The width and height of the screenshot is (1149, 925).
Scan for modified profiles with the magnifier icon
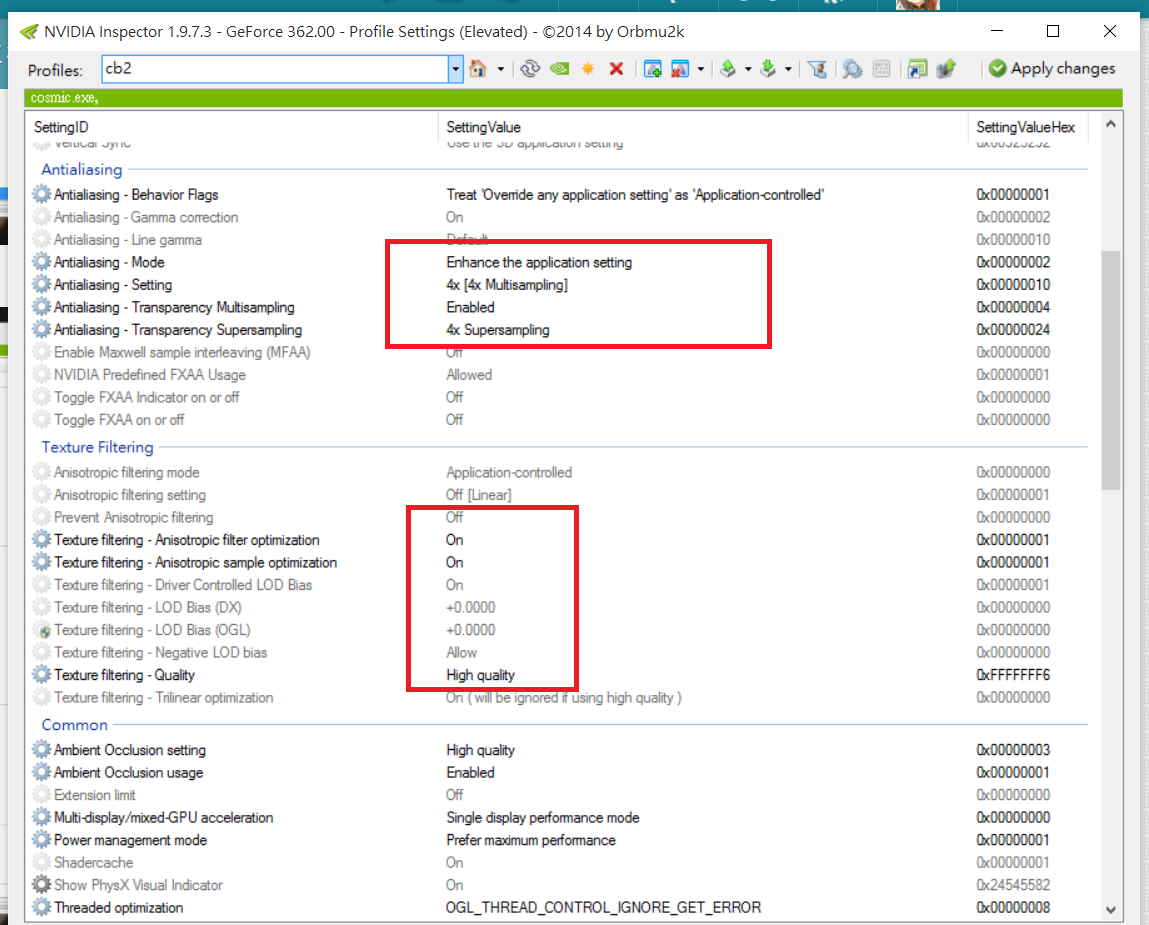pyautogui.click(x=851, y=69)
